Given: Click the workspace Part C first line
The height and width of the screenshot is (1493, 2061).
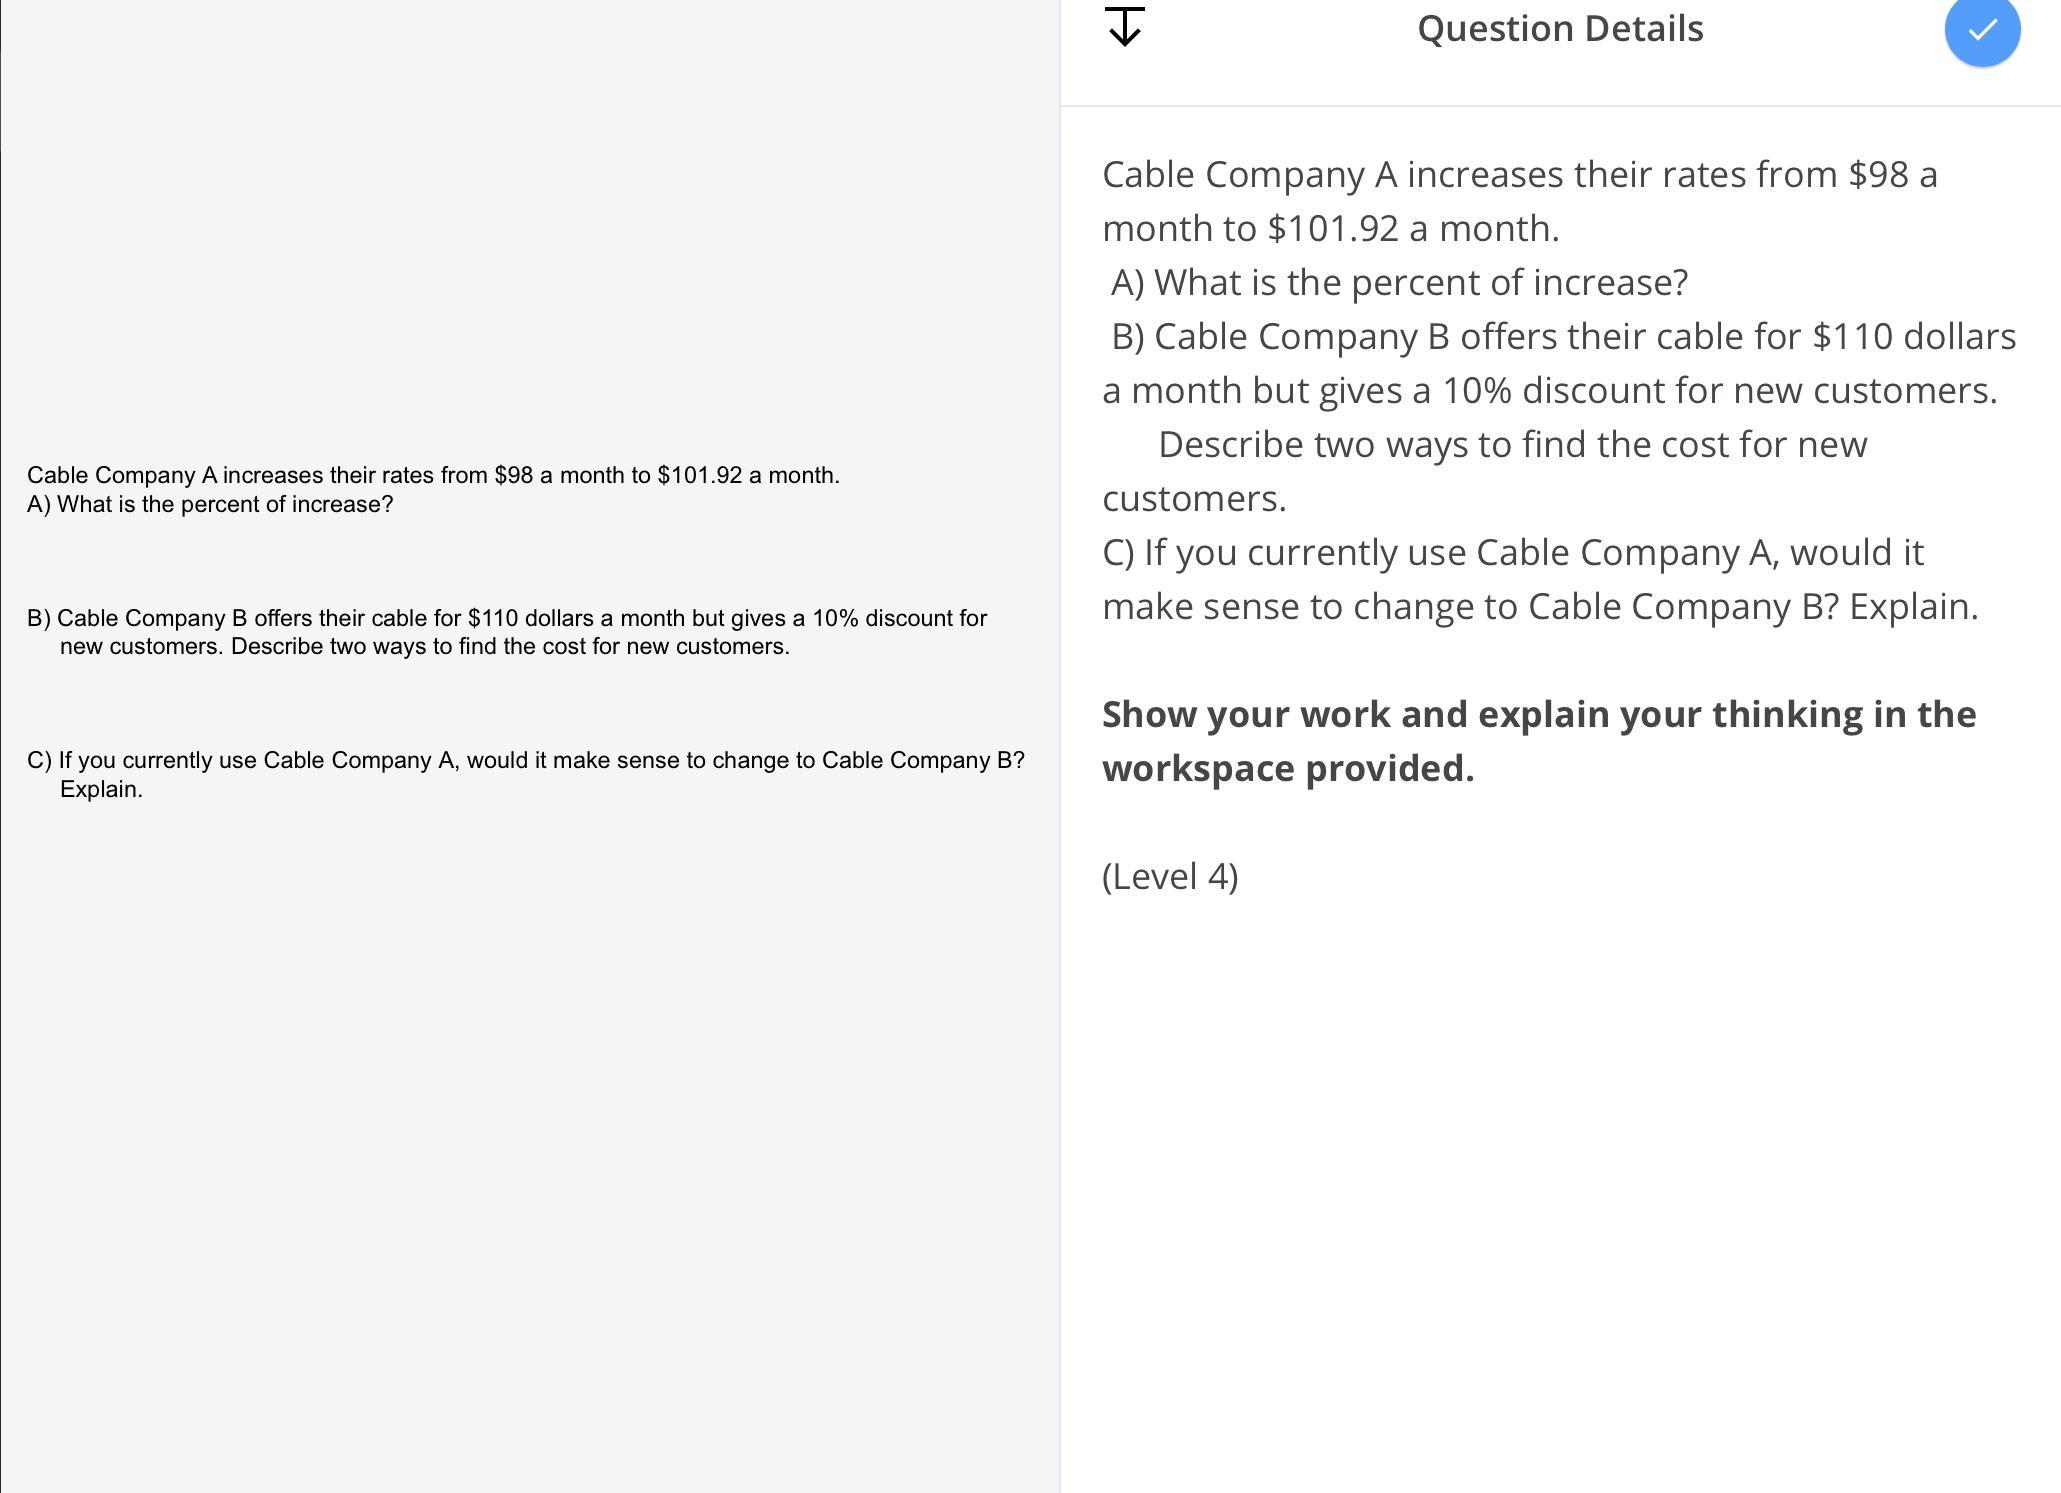Looking at the screenshot, I should 525,760.
